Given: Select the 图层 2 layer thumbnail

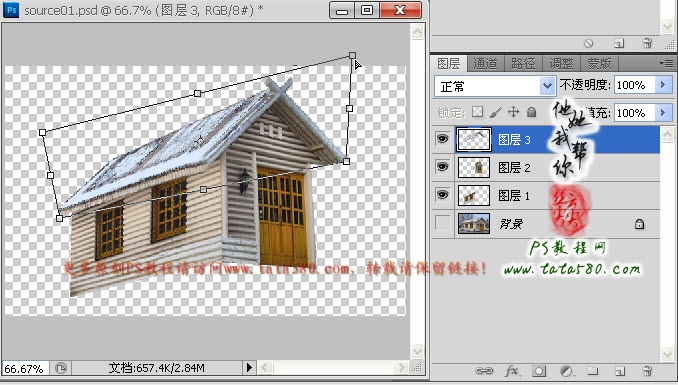Looking at the screenshot, I should pos(474,167).
